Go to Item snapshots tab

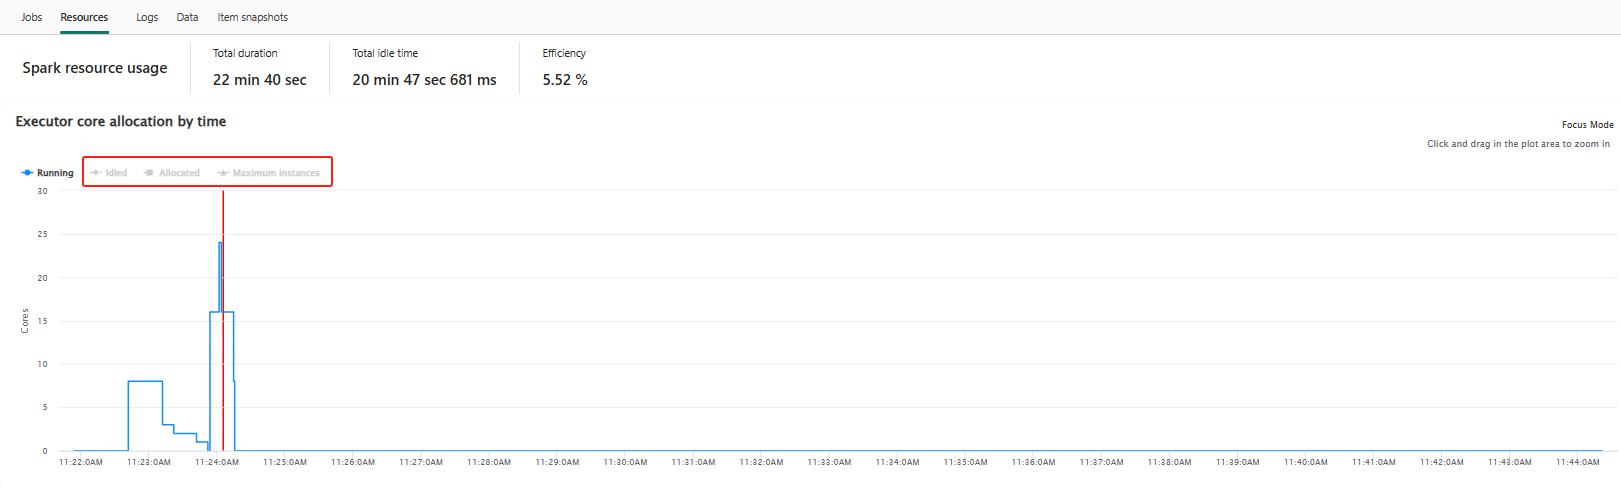coord(253,17)
